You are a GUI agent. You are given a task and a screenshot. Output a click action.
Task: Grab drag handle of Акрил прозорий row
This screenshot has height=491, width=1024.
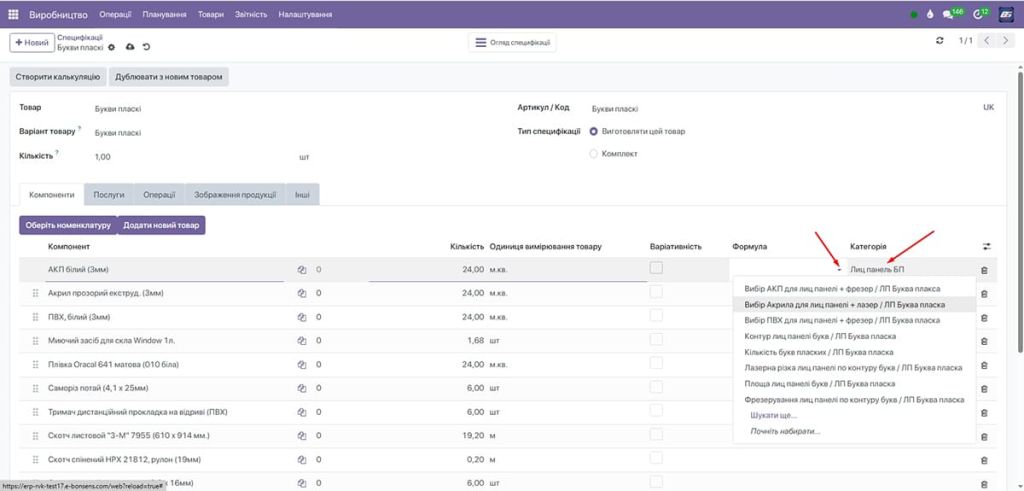click(35, 293)
